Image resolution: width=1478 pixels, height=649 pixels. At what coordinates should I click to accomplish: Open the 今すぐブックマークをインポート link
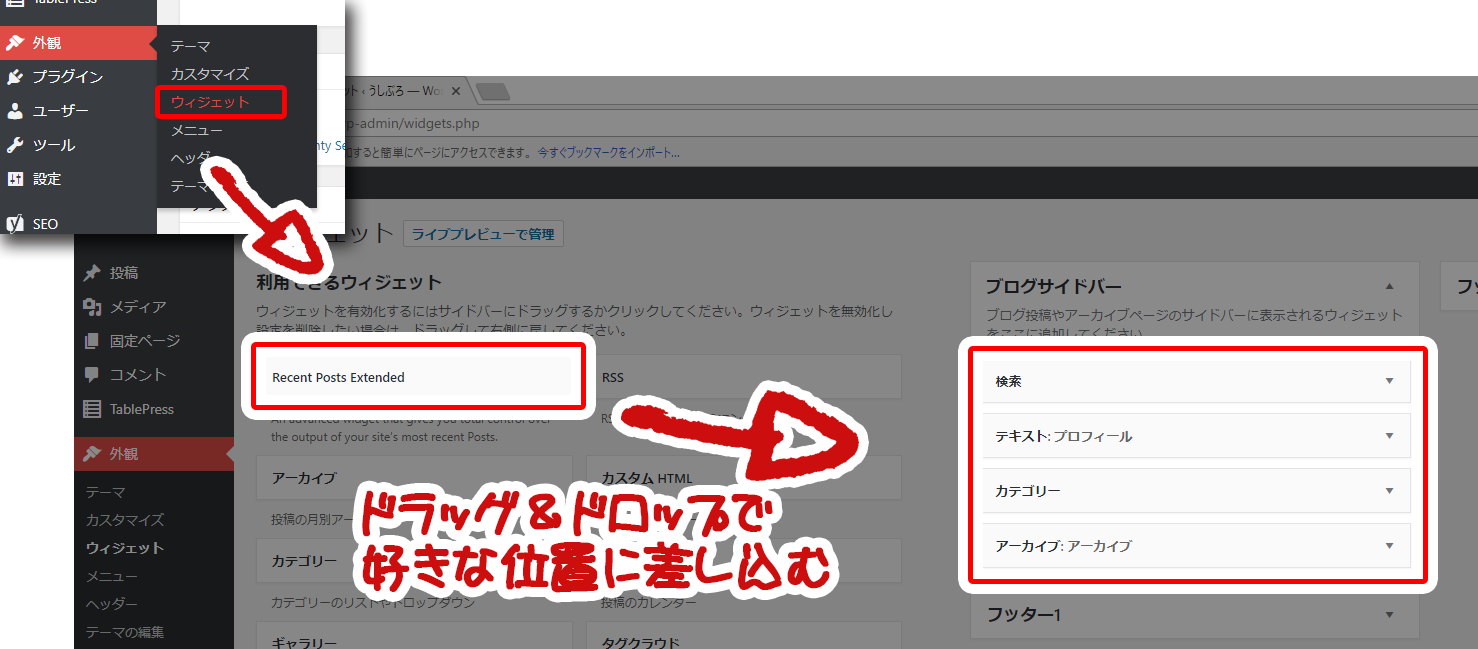(x=608, y=153)
